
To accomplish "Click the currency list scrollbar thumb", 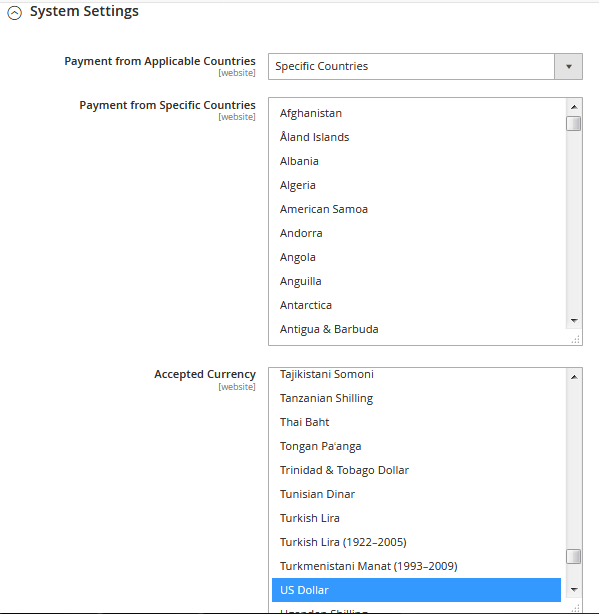I will 574,556.
